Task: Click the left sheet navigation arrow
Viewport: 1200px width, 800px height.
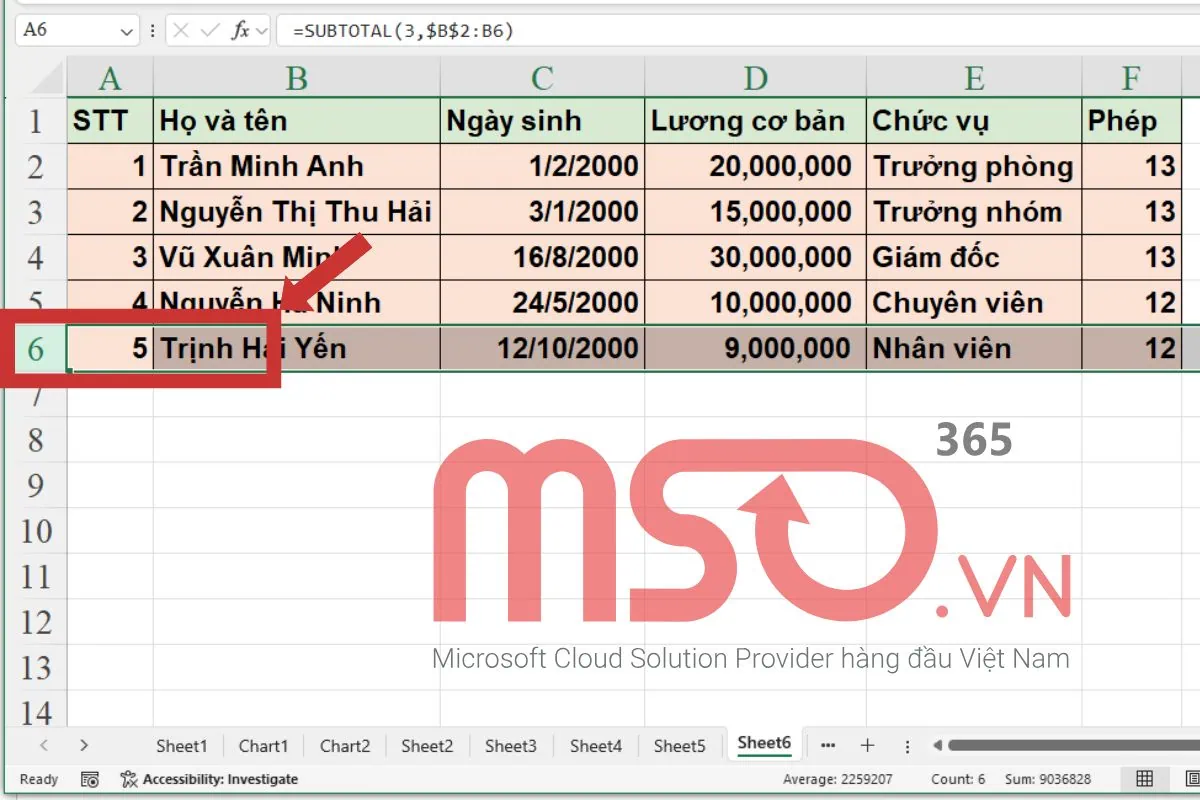Action: 42,745
